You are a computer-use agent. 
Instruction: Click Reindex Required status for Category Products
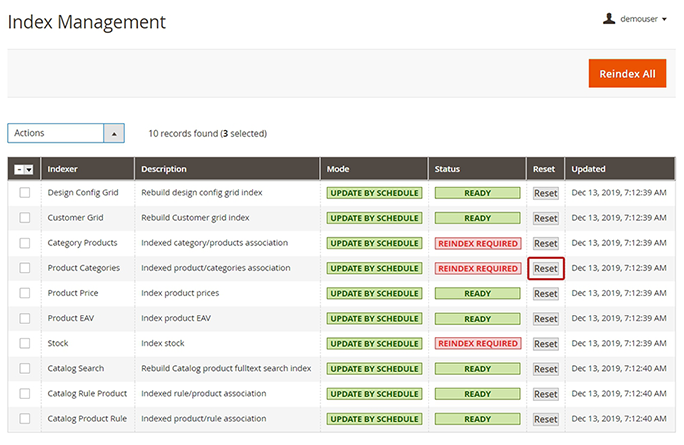tap(477, 243)
